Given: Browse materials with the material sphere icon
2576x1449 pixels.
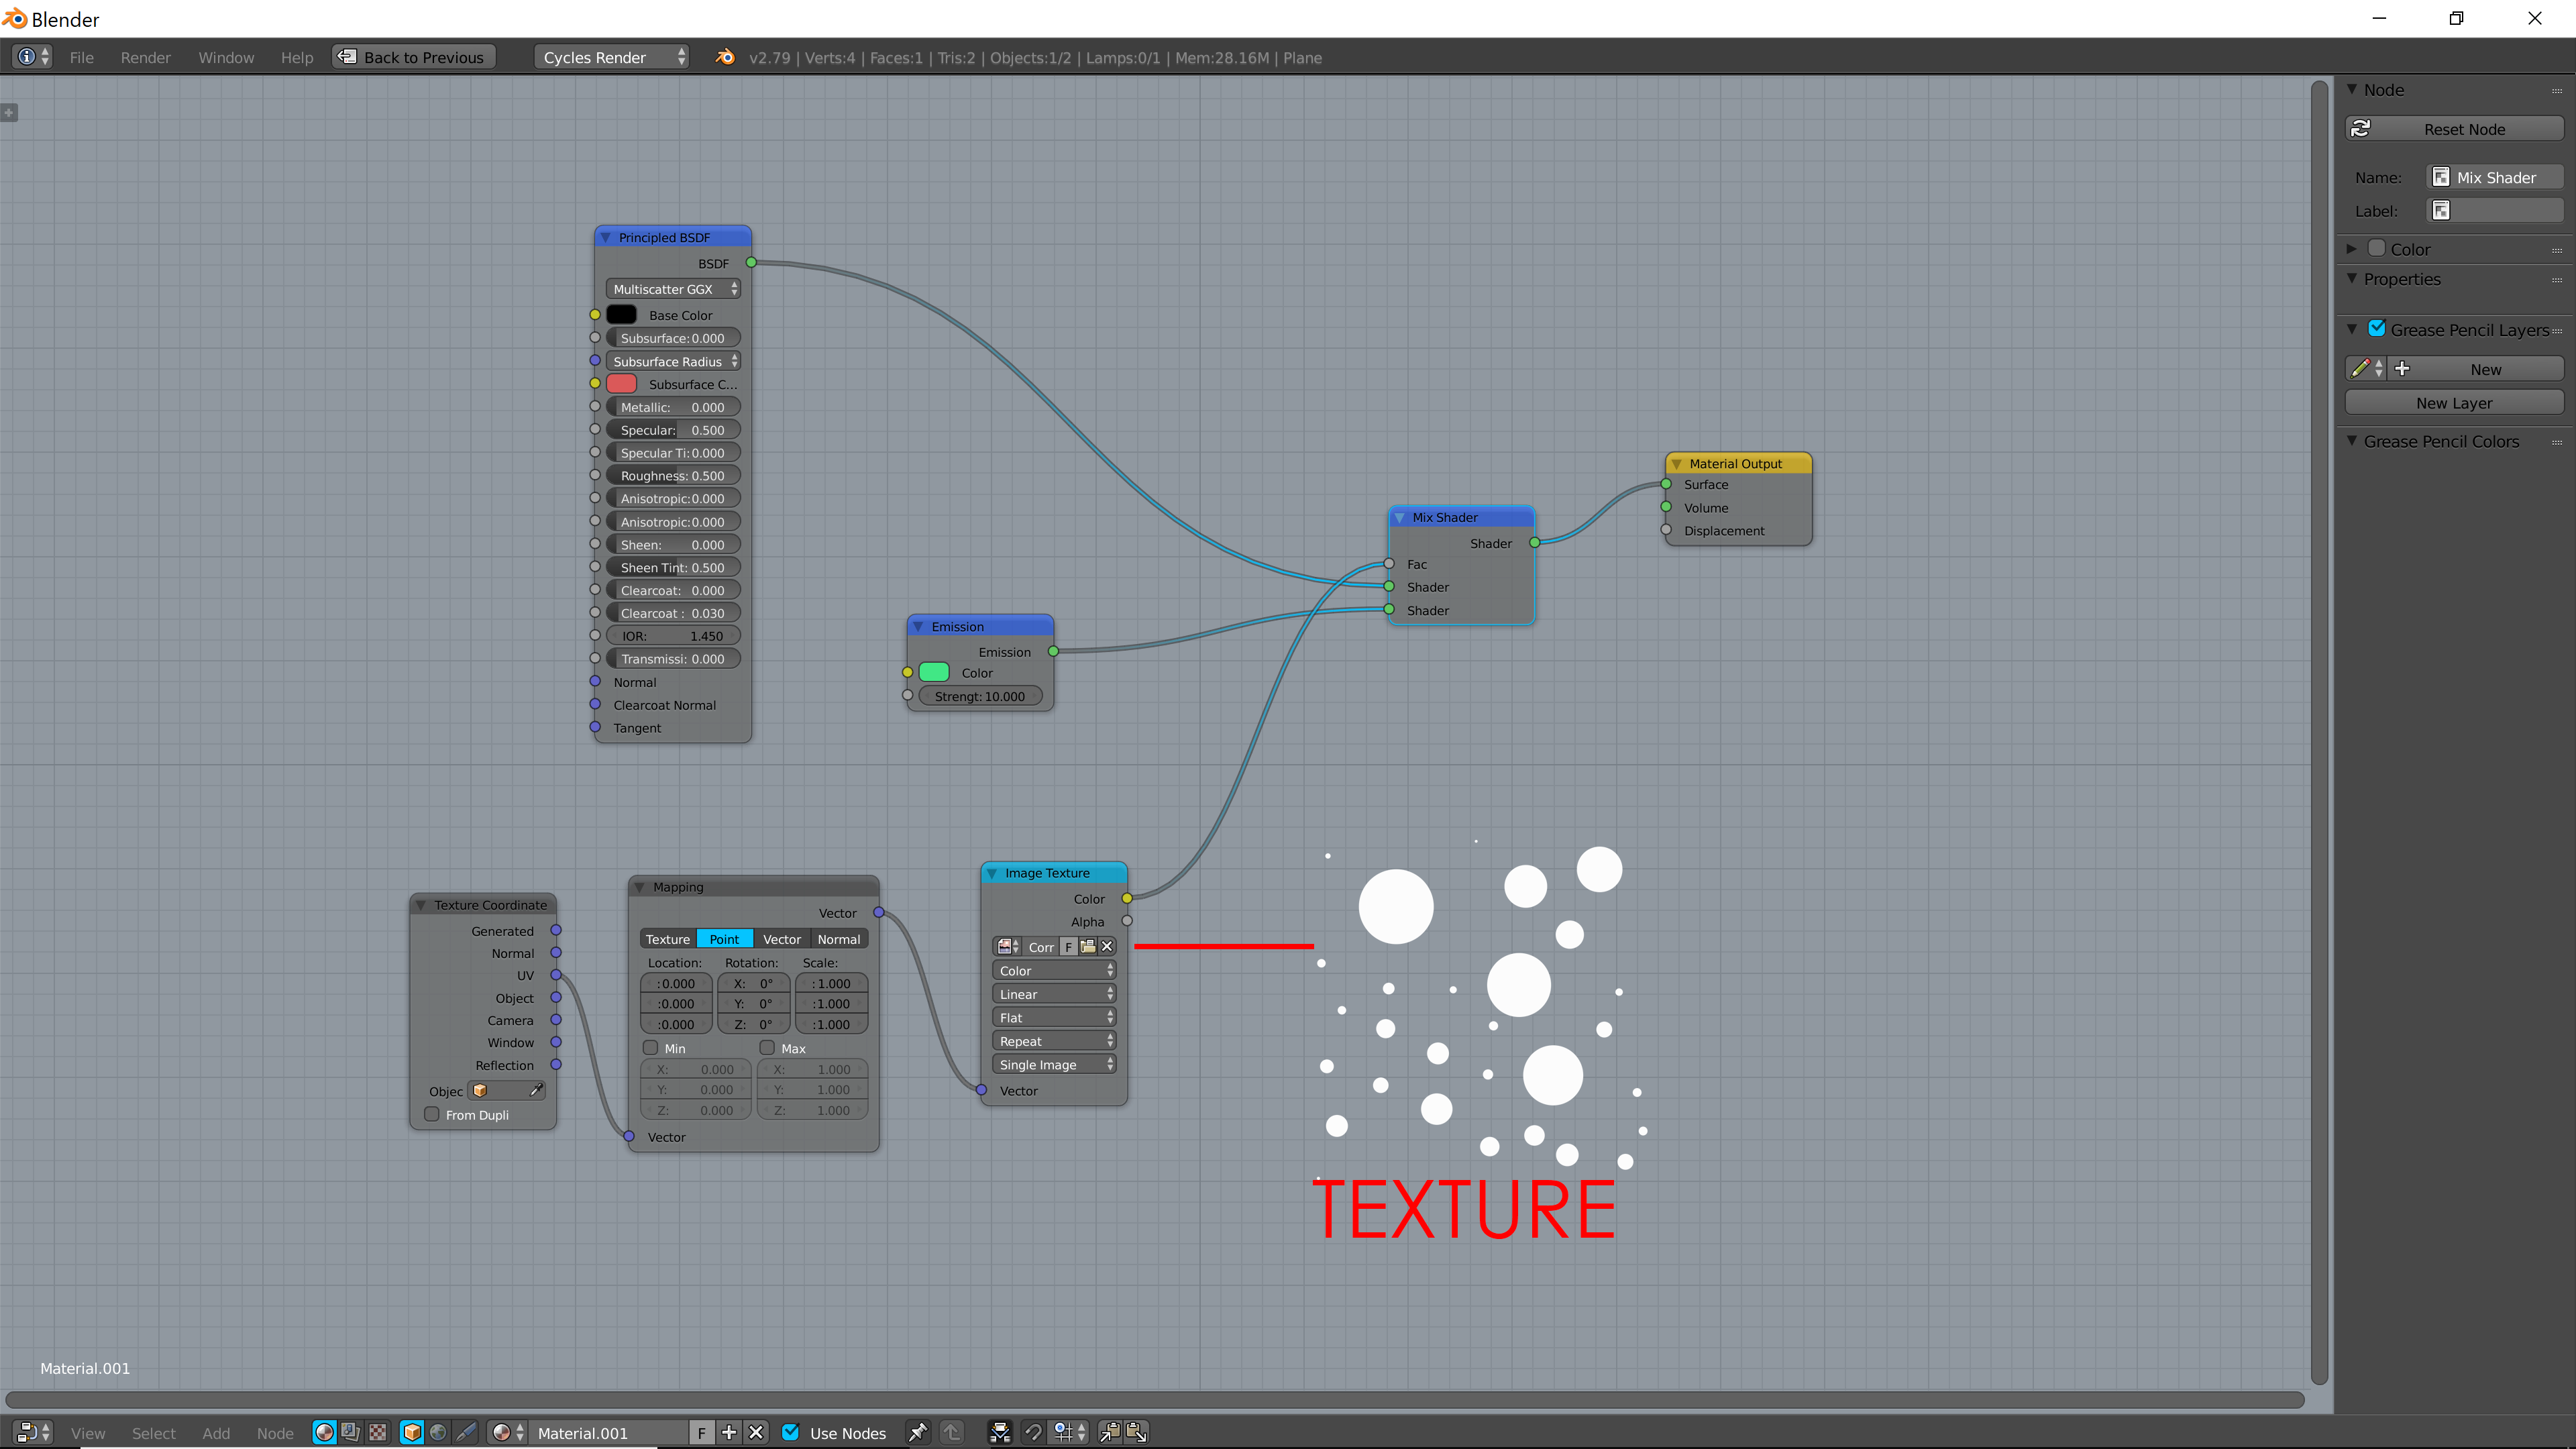Looking at the screenshot, I should 508,1432.
